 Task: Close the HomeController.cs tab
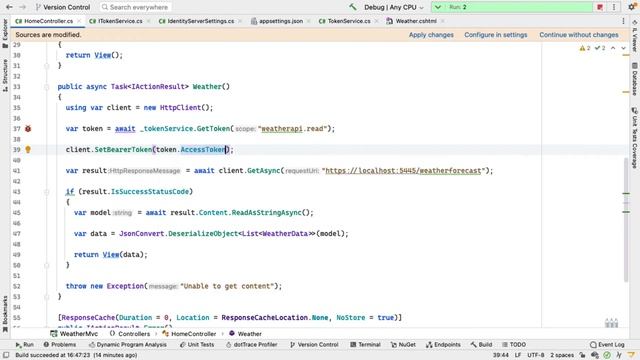coord(79,21)
